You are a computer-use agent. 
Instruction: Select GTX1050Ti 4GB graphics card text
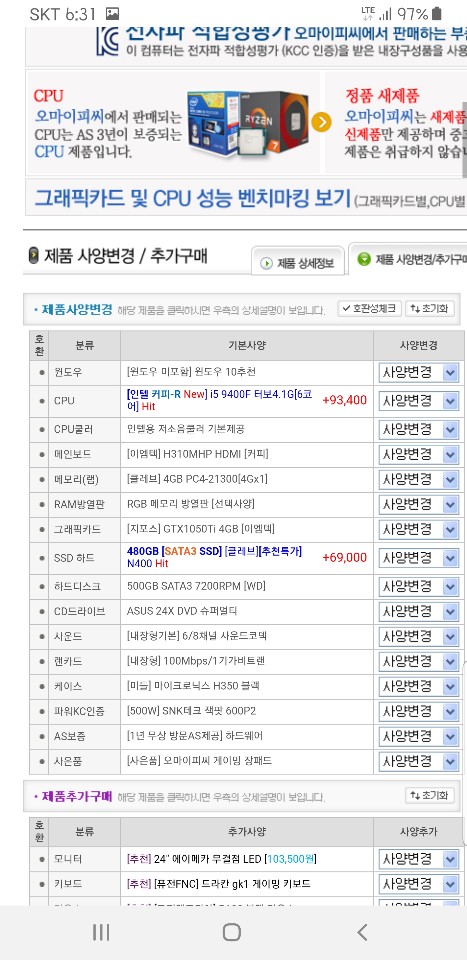[x=201, y=529]
